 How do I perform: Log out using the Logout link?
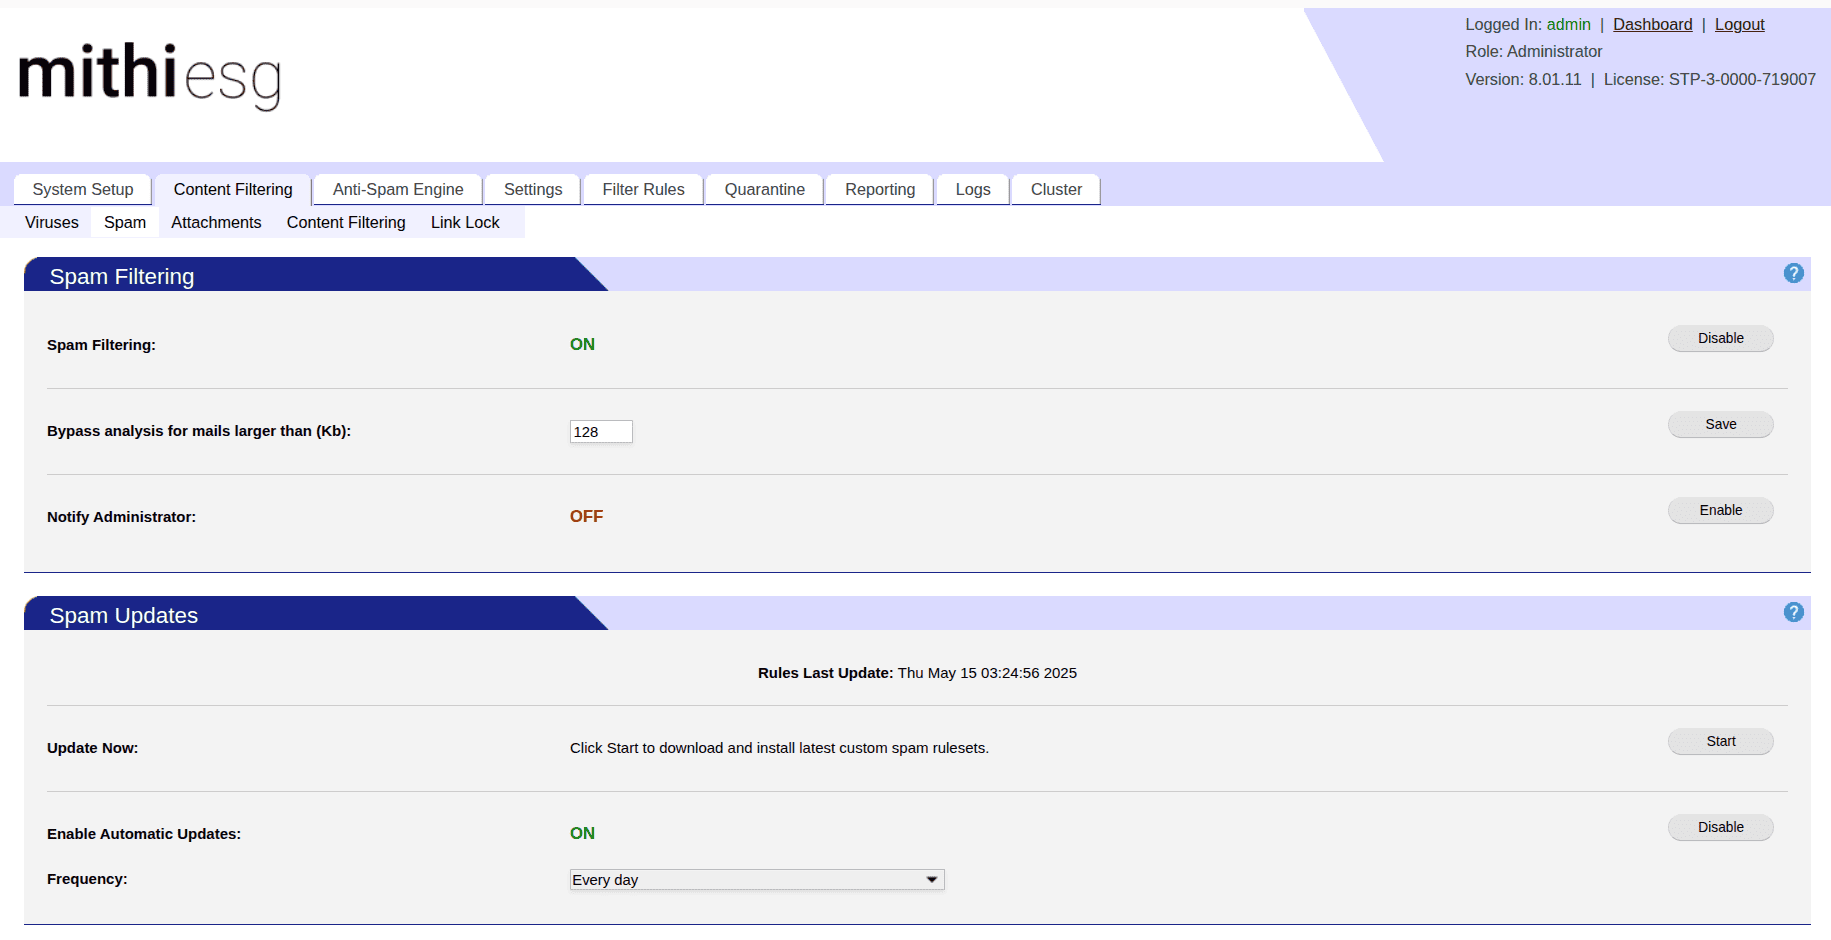click(1739, 24)
